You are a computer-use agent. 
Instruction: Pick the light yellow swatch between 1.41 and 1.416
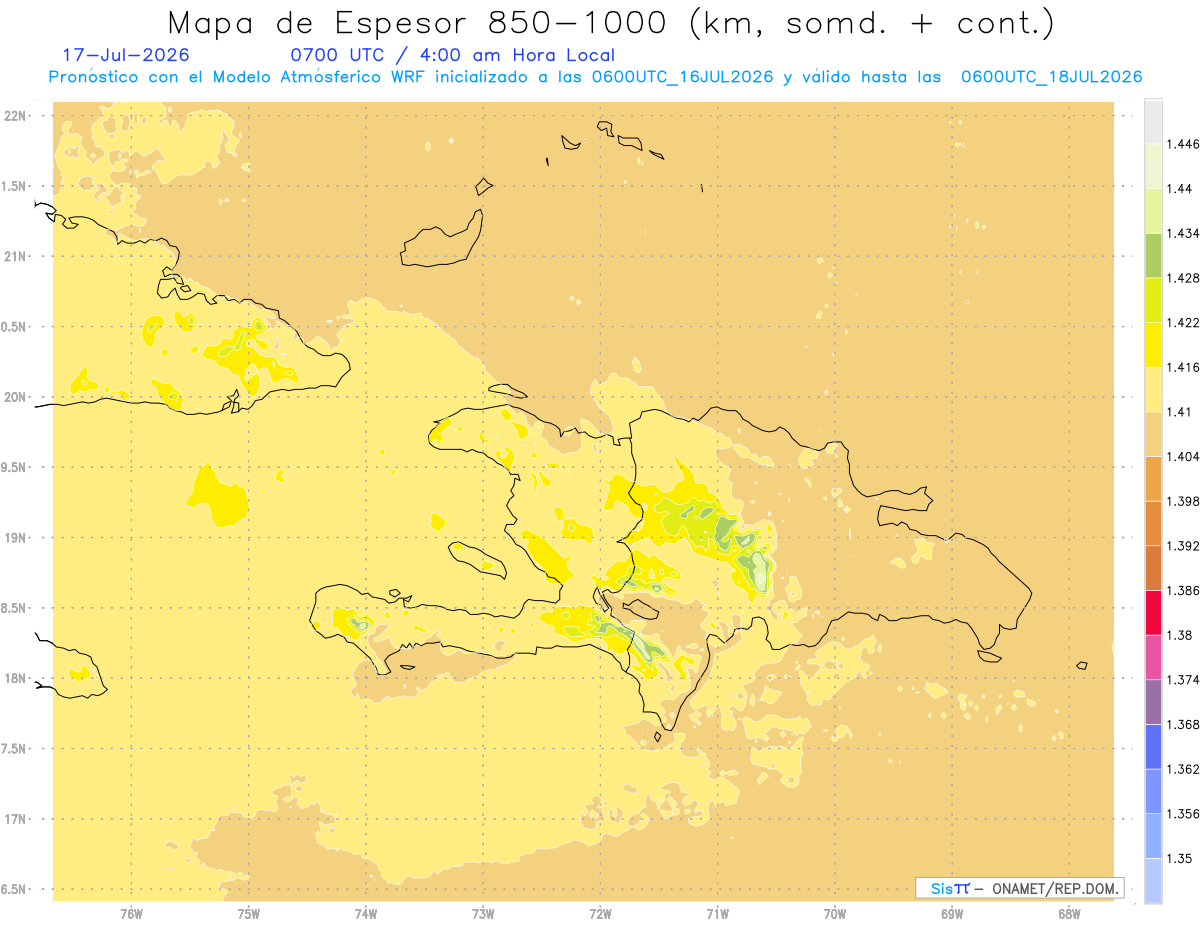pyautogui.click(x=1153, y=389)
